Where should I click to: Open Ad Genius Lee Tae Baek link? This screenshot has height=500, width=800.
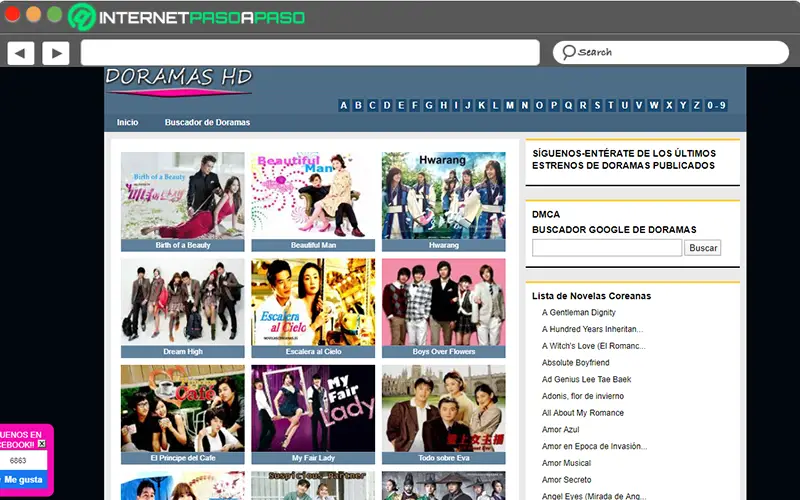586,380
